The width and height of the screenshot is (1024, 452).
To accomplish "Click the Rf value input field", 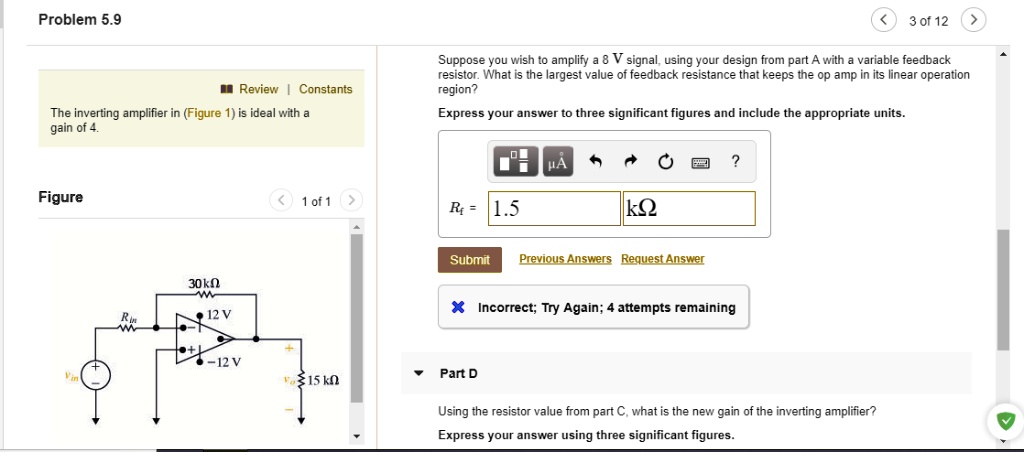I will (554, 208).
